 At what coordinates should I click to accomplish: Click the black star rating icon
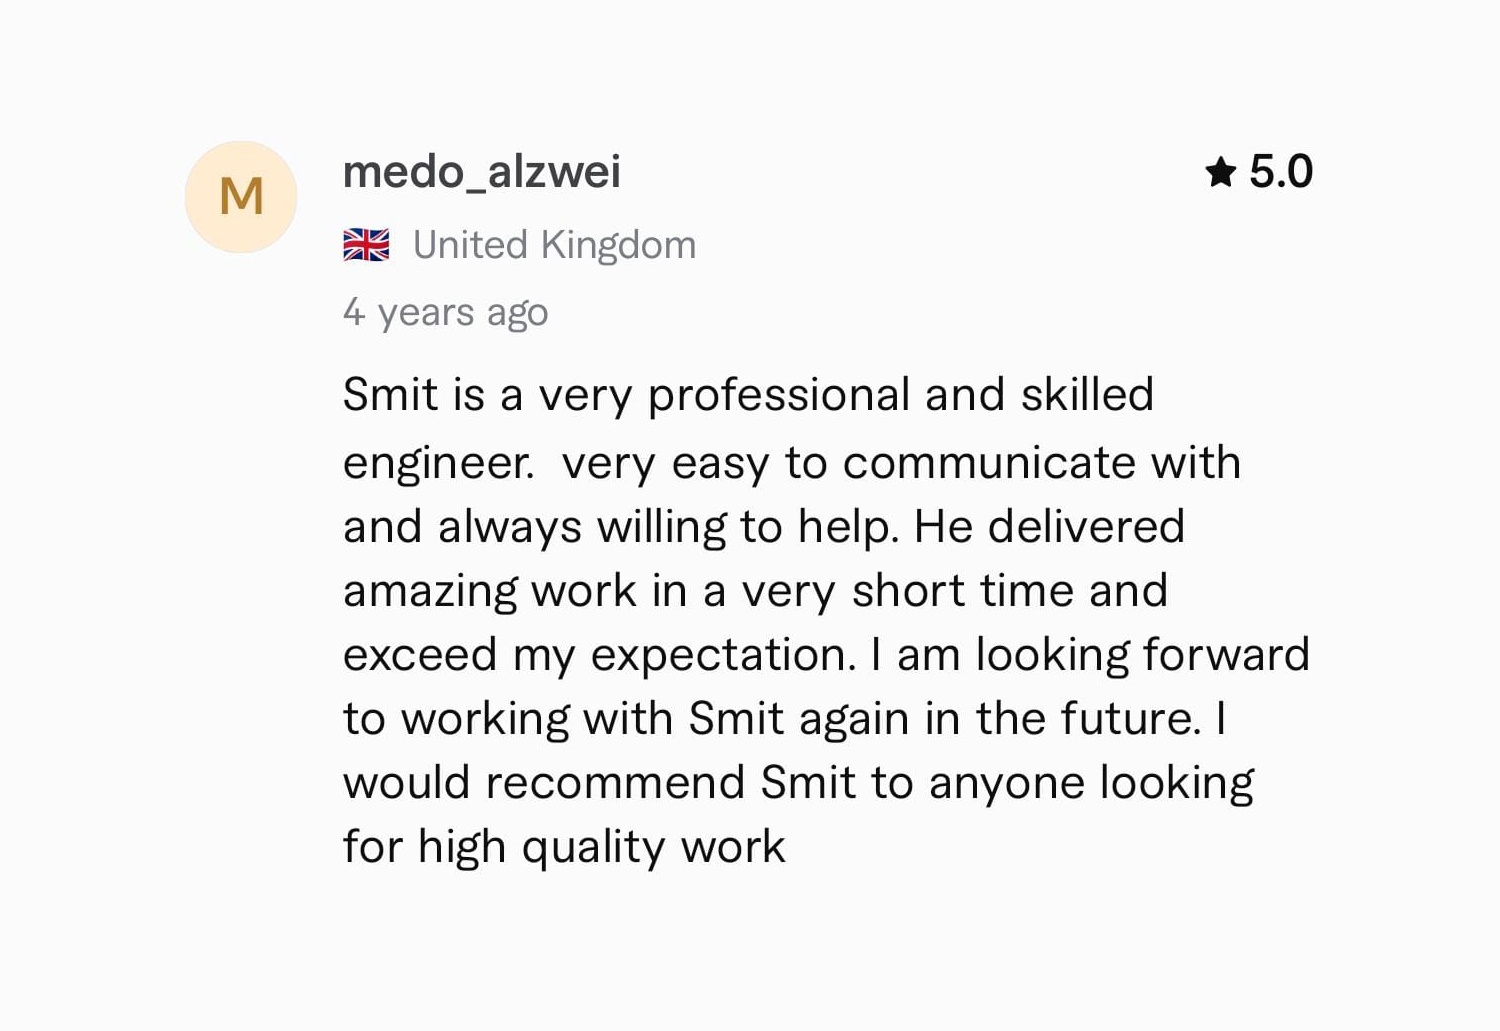tap(1221, 172)
